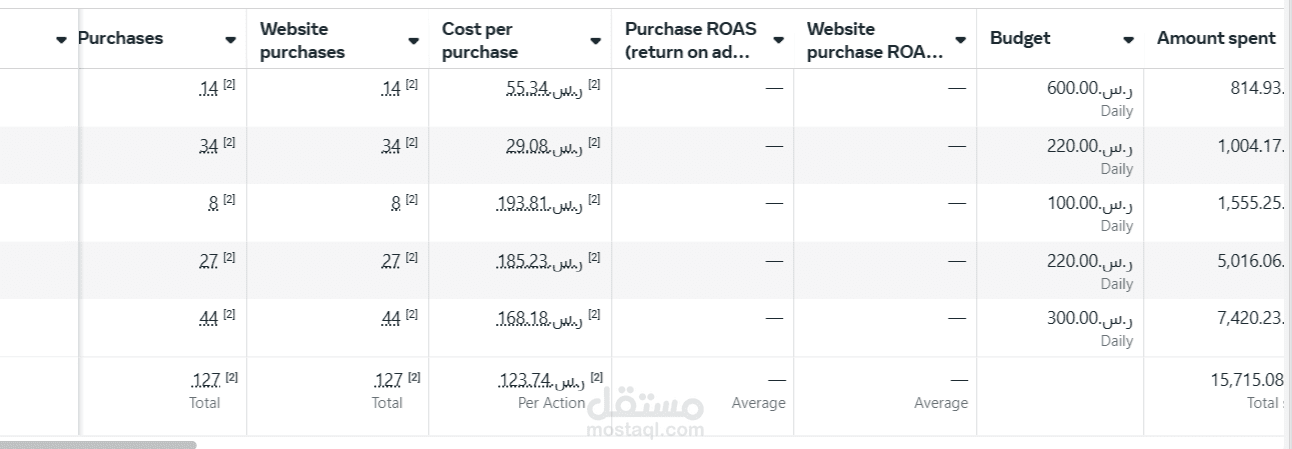Open the Purchases column dropdown arrow
The height and width of the screenshot is (449, 1292).
(x=231, y=40)
